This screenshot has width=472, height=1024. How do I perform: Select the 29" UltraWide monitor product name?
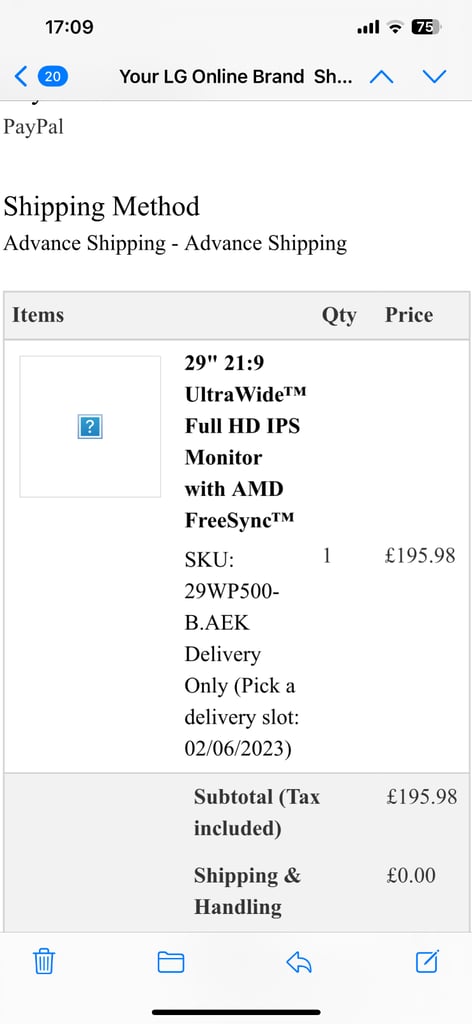tap(246, 441)
